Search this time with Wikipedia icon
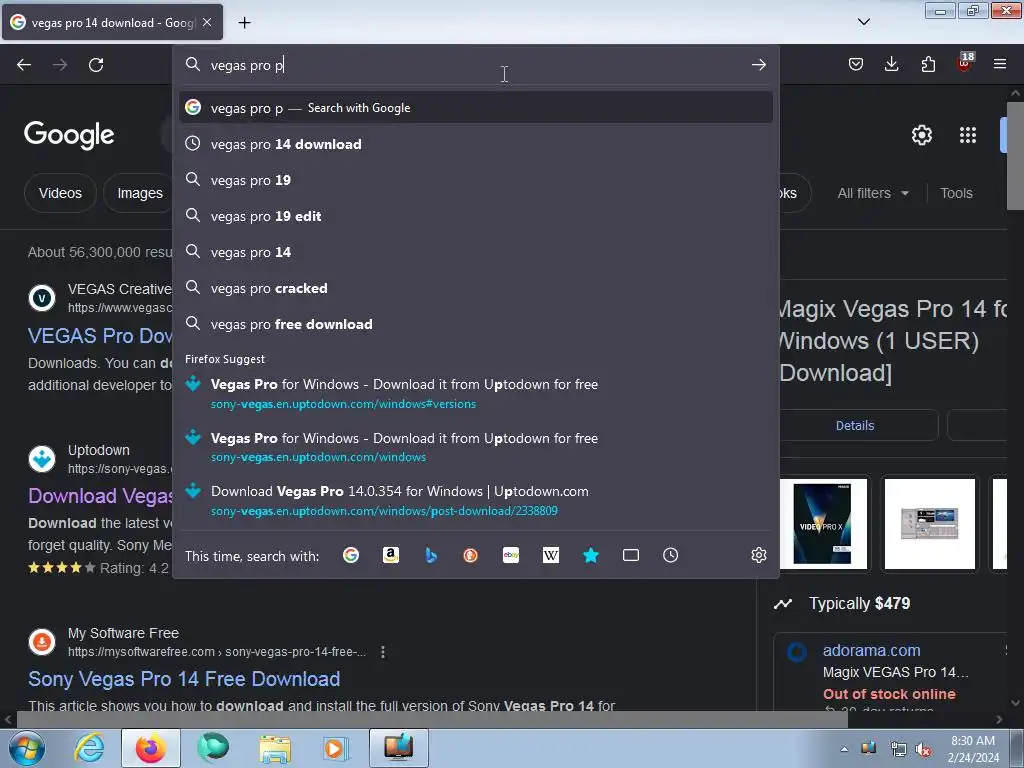1024x768 pixels. [551, 555]
